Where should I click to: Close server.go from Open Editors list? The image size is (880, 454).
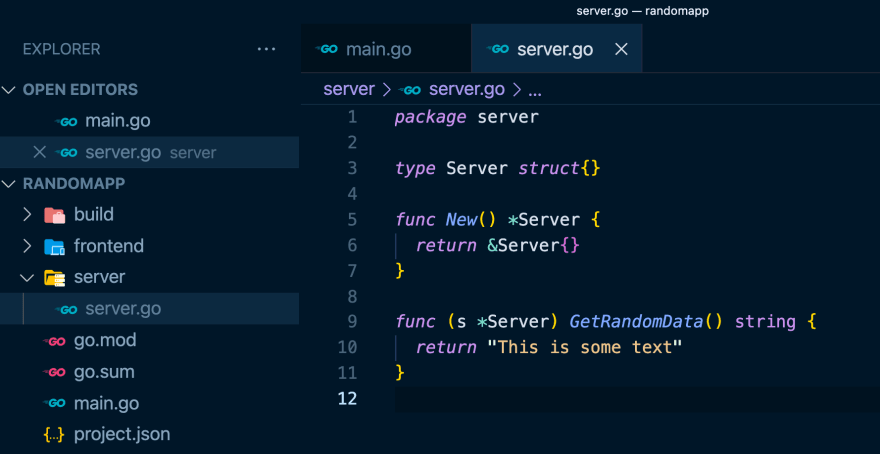click(x=39, y=152)
